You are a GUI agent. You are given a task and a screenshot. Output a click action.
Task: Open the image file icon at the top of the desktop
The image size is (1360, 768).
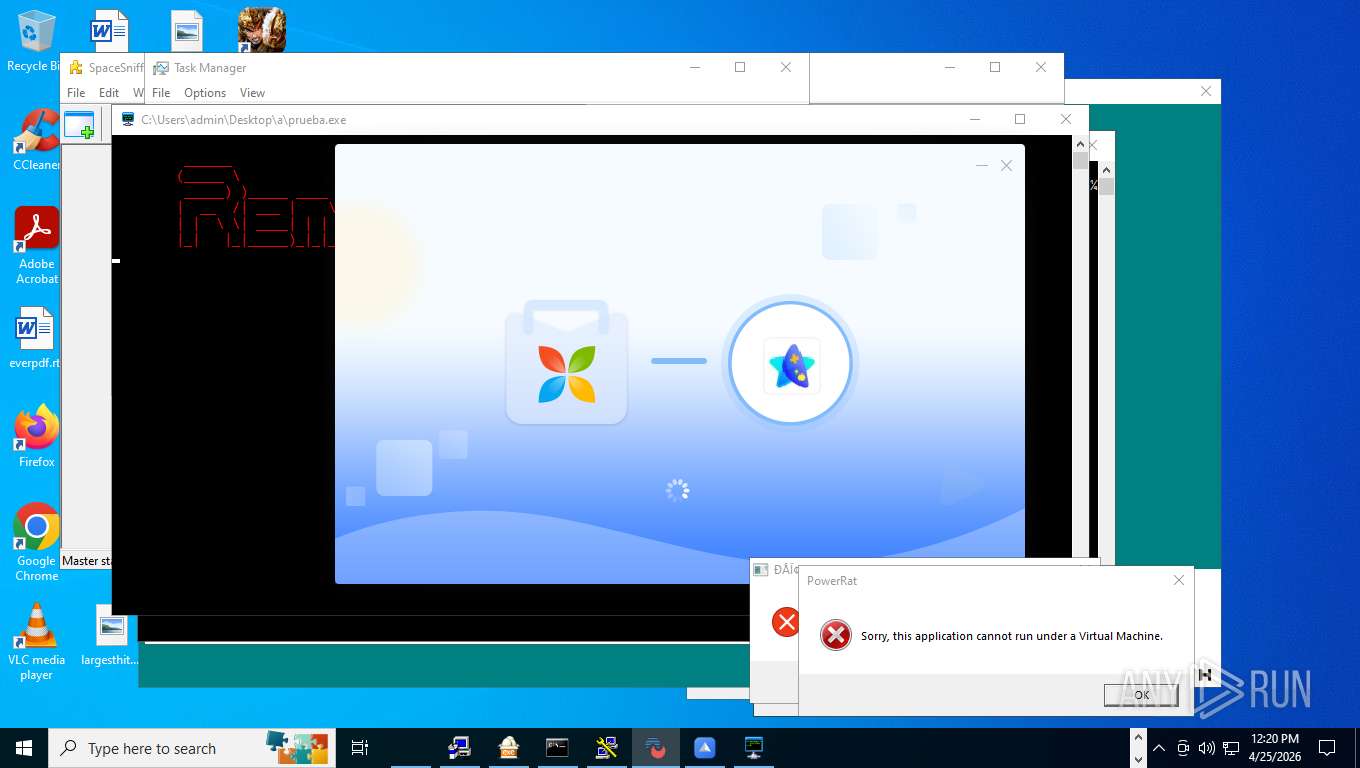(x=186, y=31)
